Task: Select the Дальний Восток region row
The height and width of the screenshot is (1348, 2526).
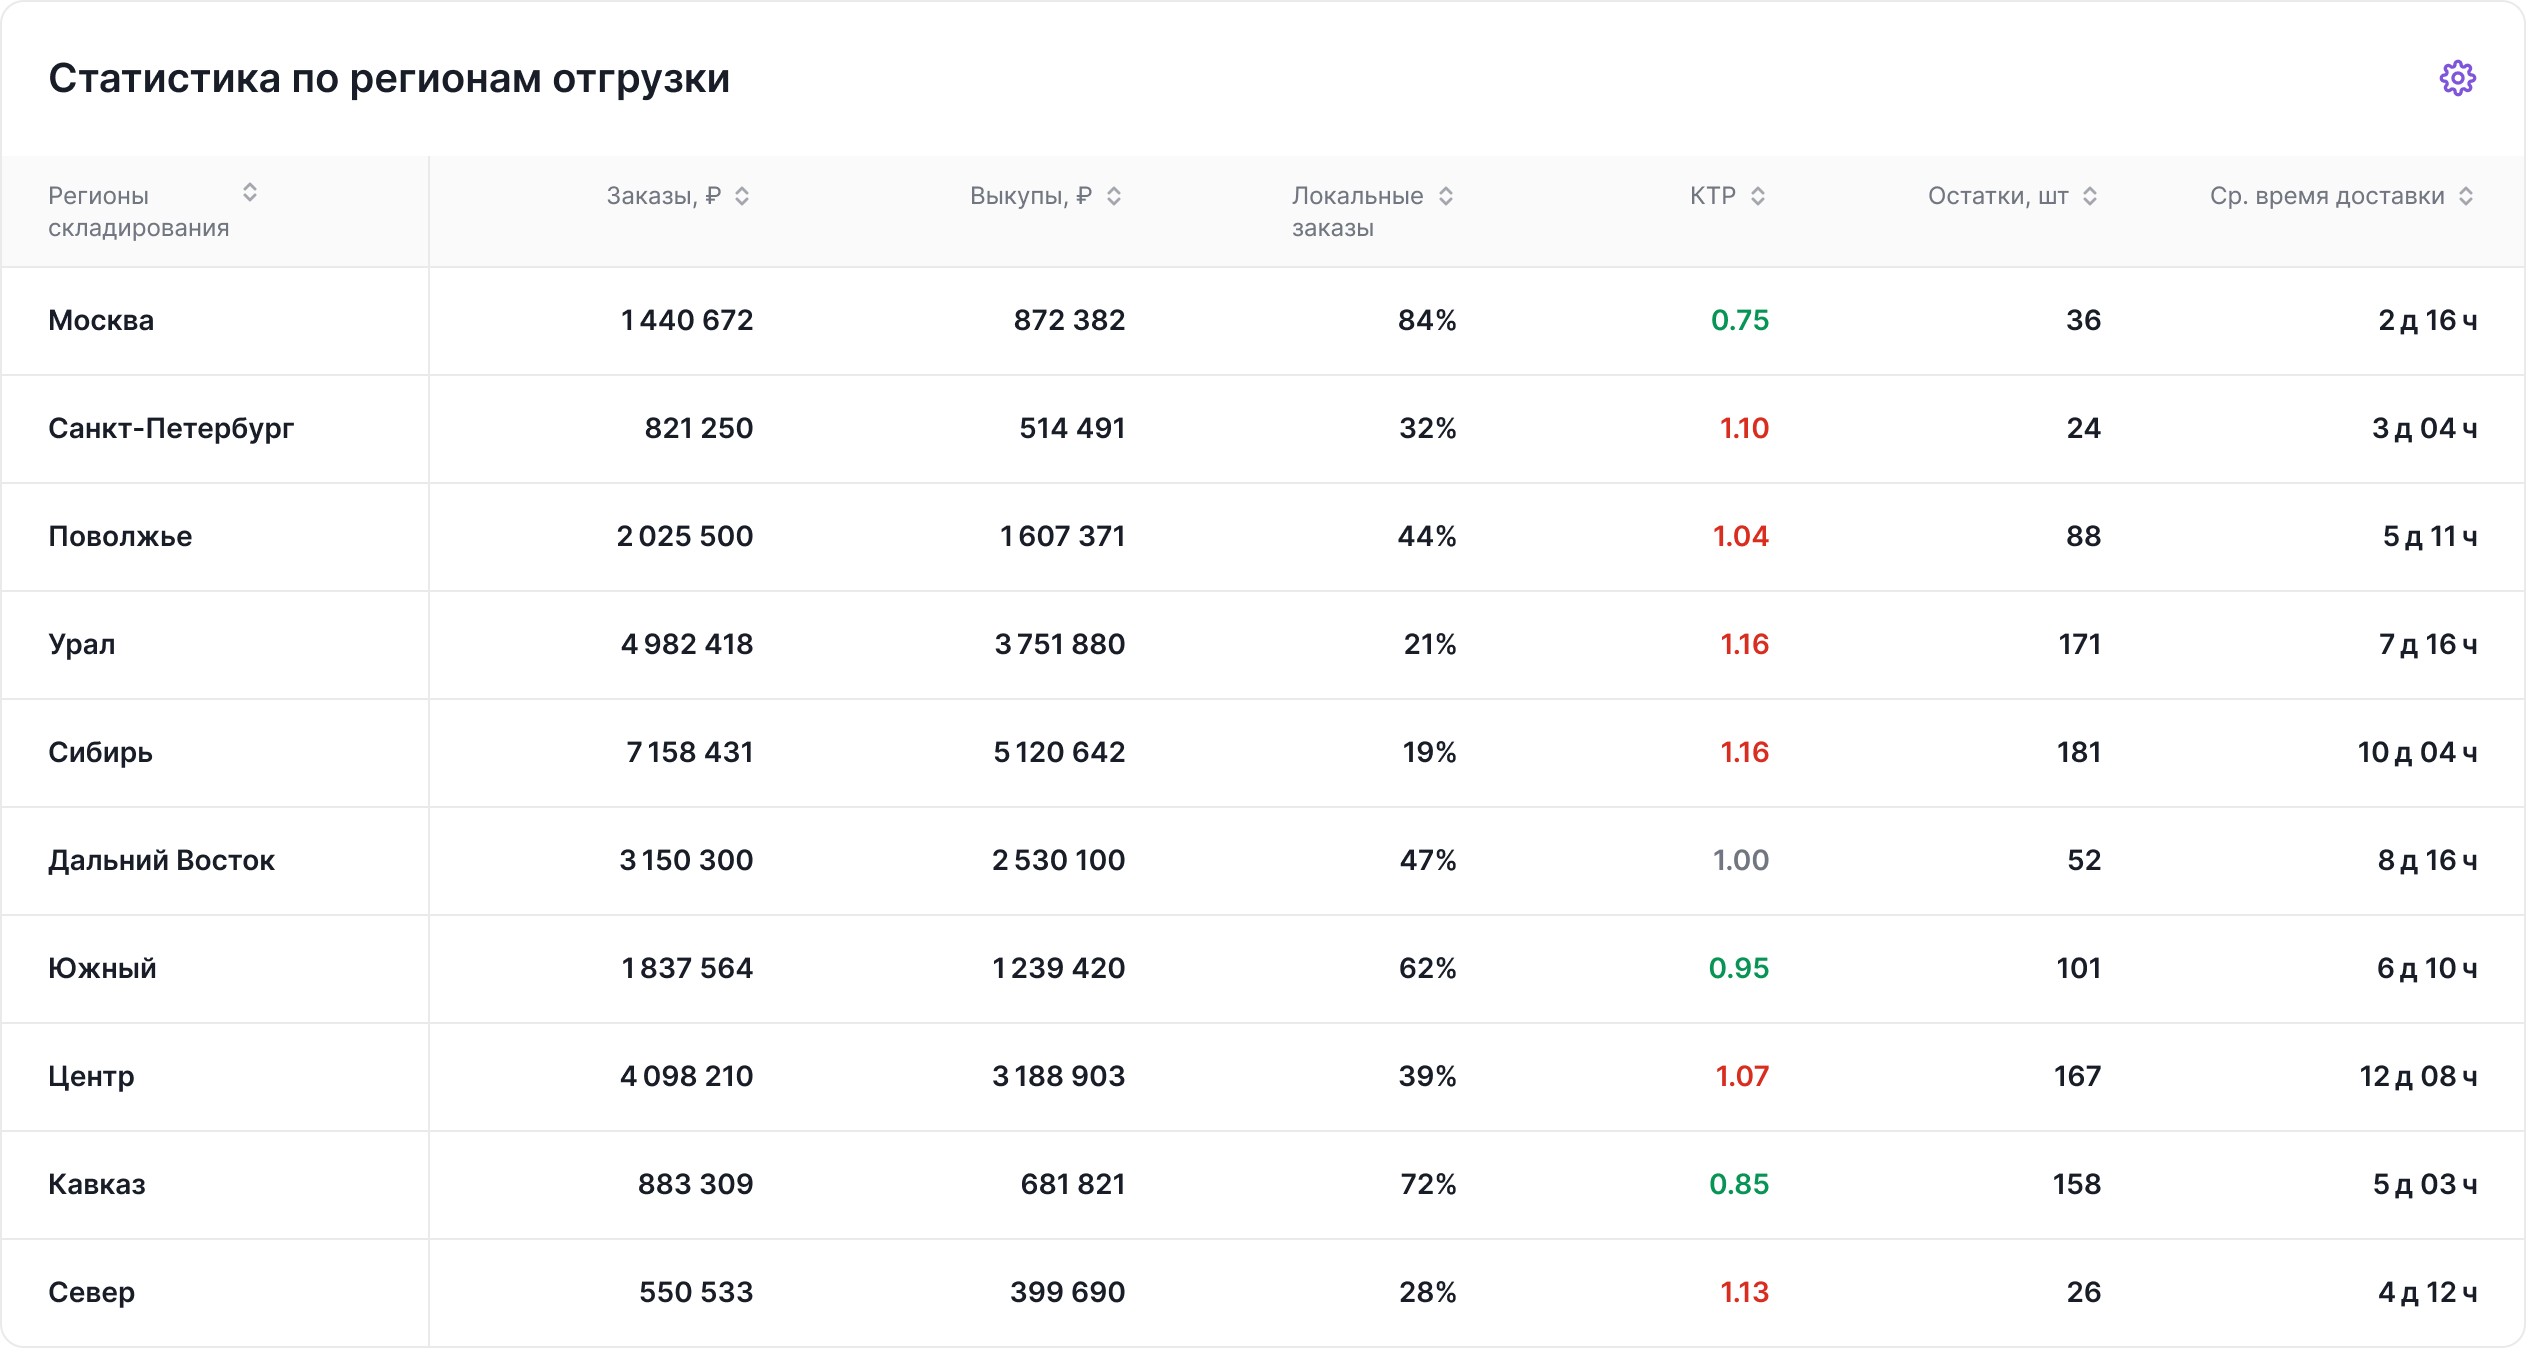Action: [x=1263, y=861]
